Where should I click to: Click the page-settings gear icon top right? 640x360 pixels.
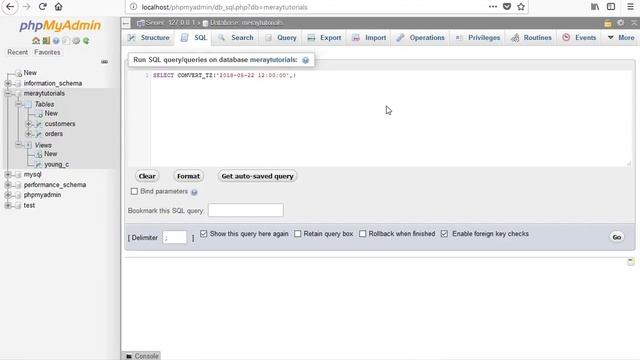[x=621, y=23]
